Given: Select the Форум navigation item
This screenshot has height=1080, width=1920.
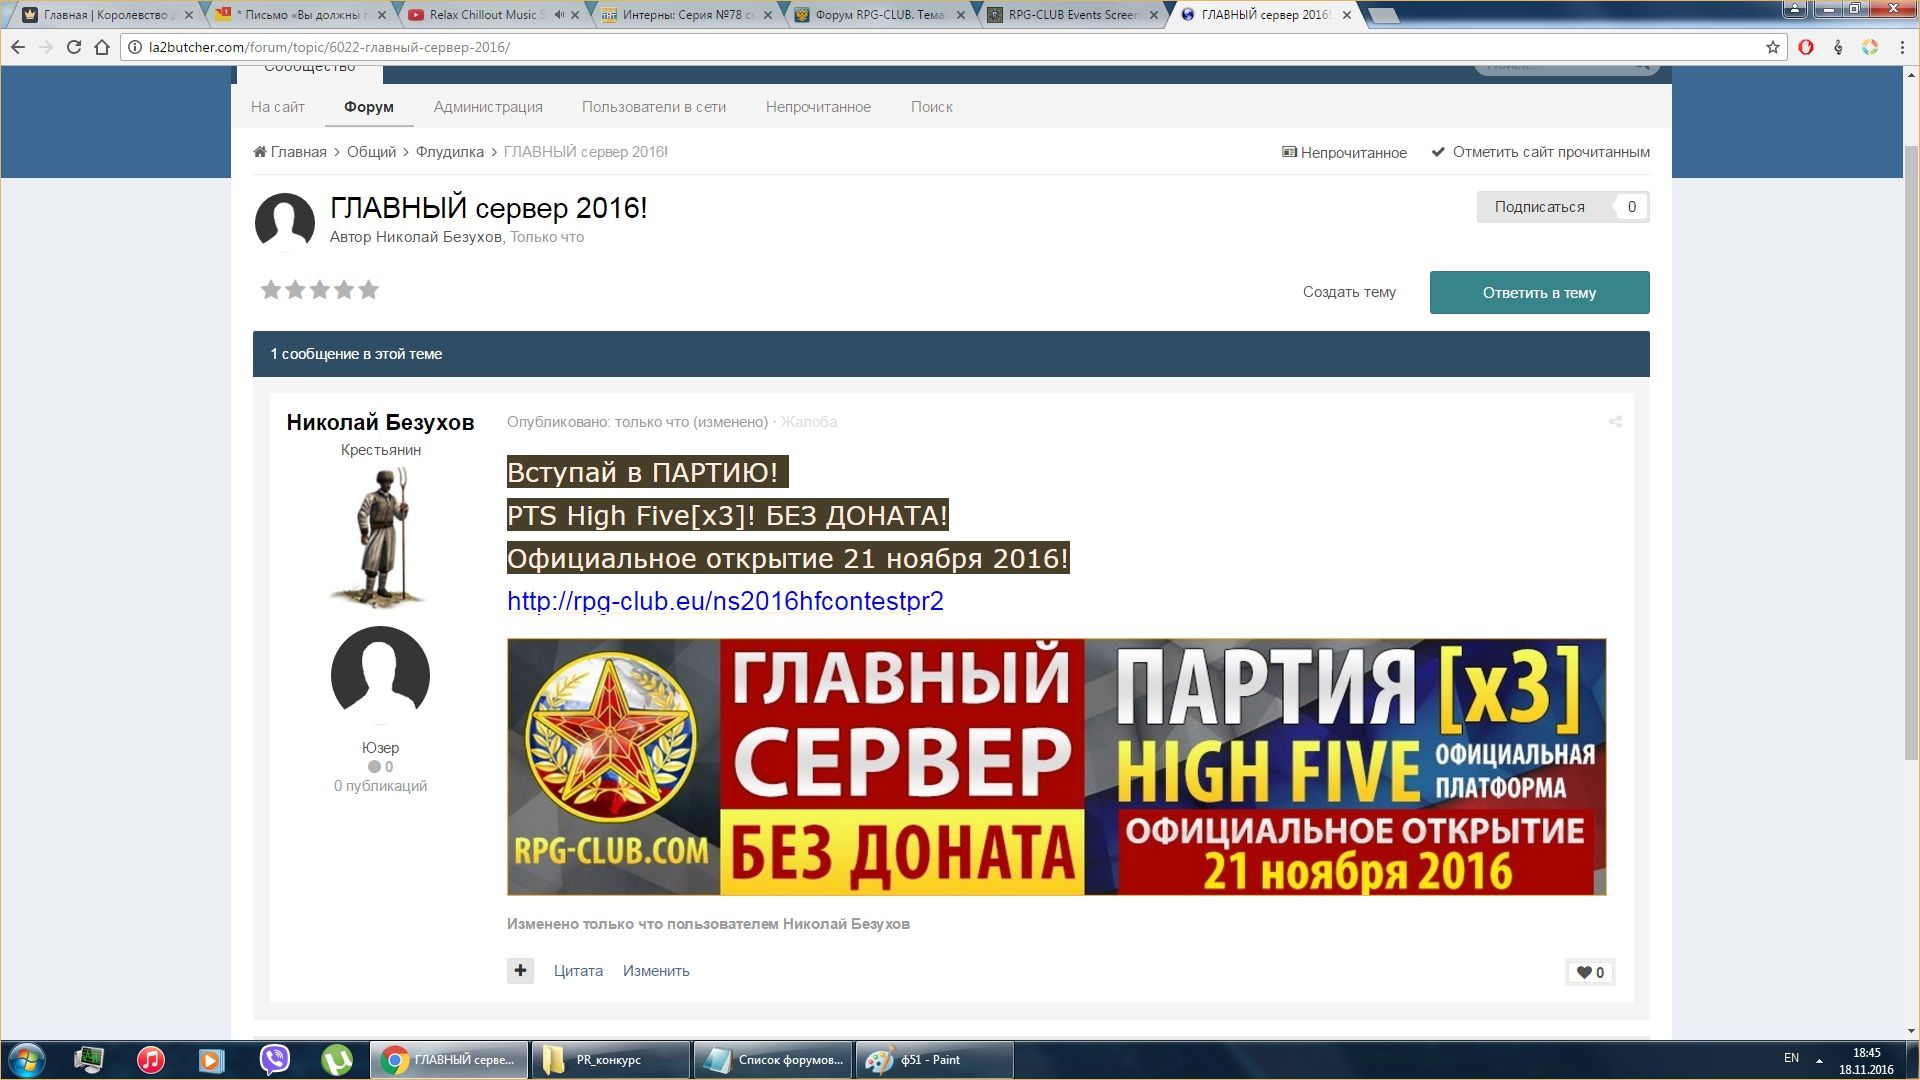Looking at the screenshot, I should (369, 107).
